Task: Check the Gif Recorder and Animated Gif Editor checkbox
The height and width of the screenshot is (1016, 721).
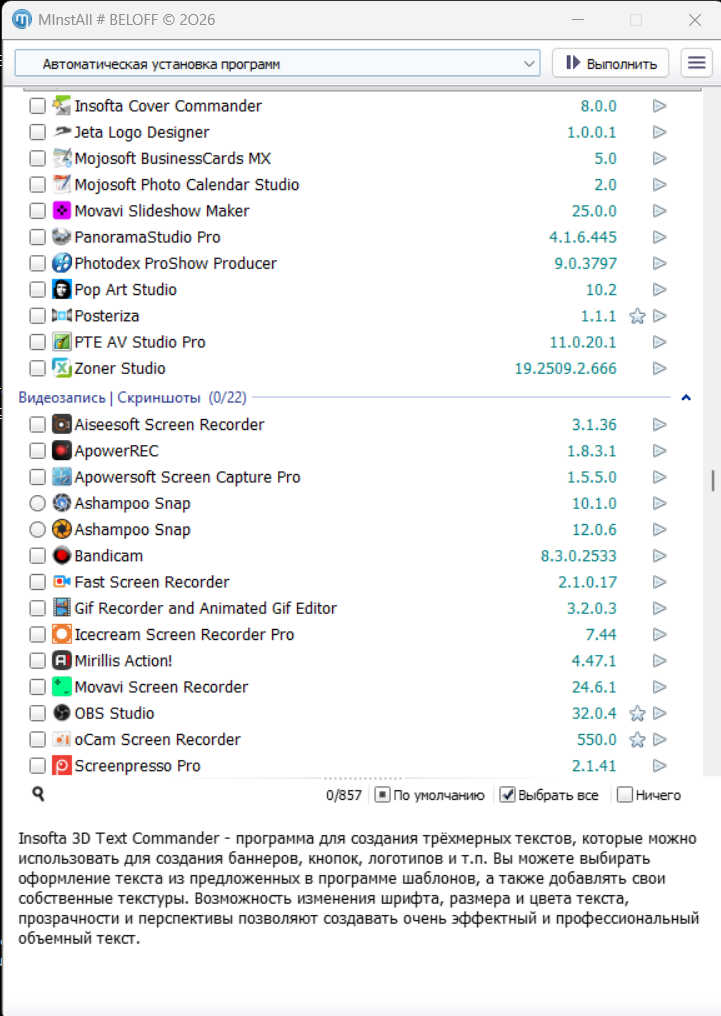Action: point(38,608)
